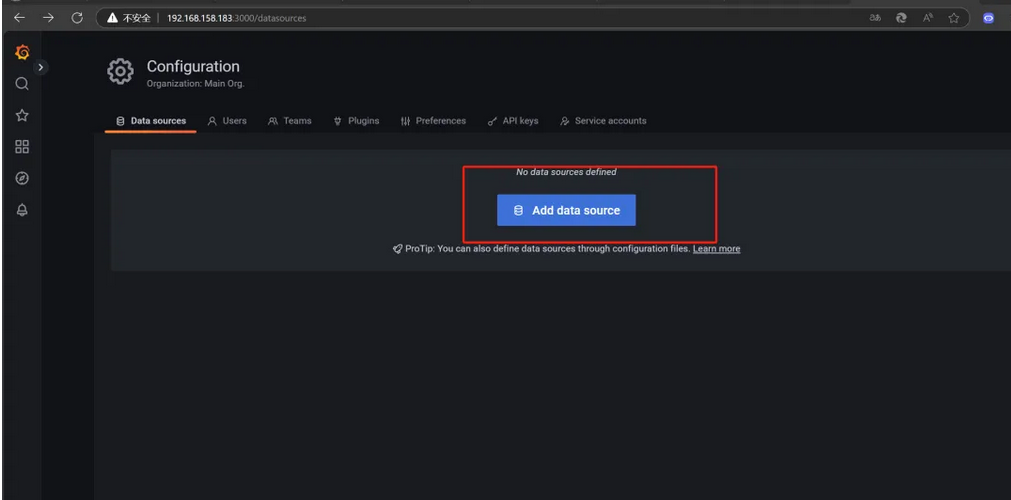Go back with the browser back arrow
This screenshot has height=500, width=1011.
coord(19,18)
